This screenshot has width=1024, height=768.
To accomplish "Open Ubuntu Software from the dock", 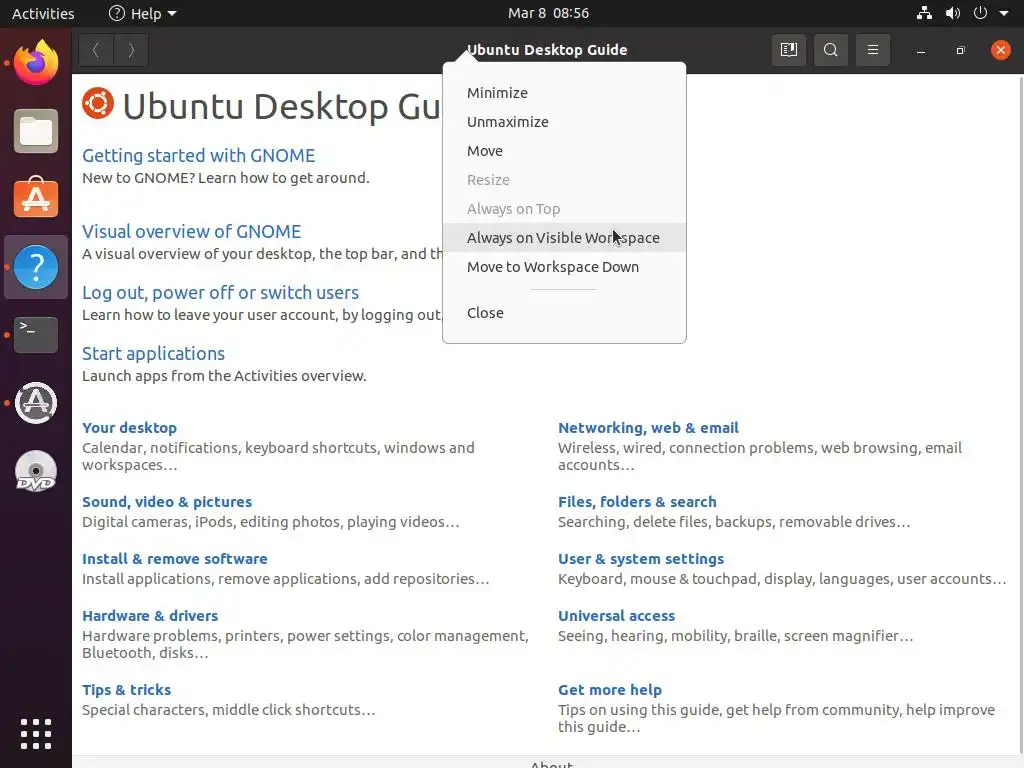I will (x=36, y=198).
